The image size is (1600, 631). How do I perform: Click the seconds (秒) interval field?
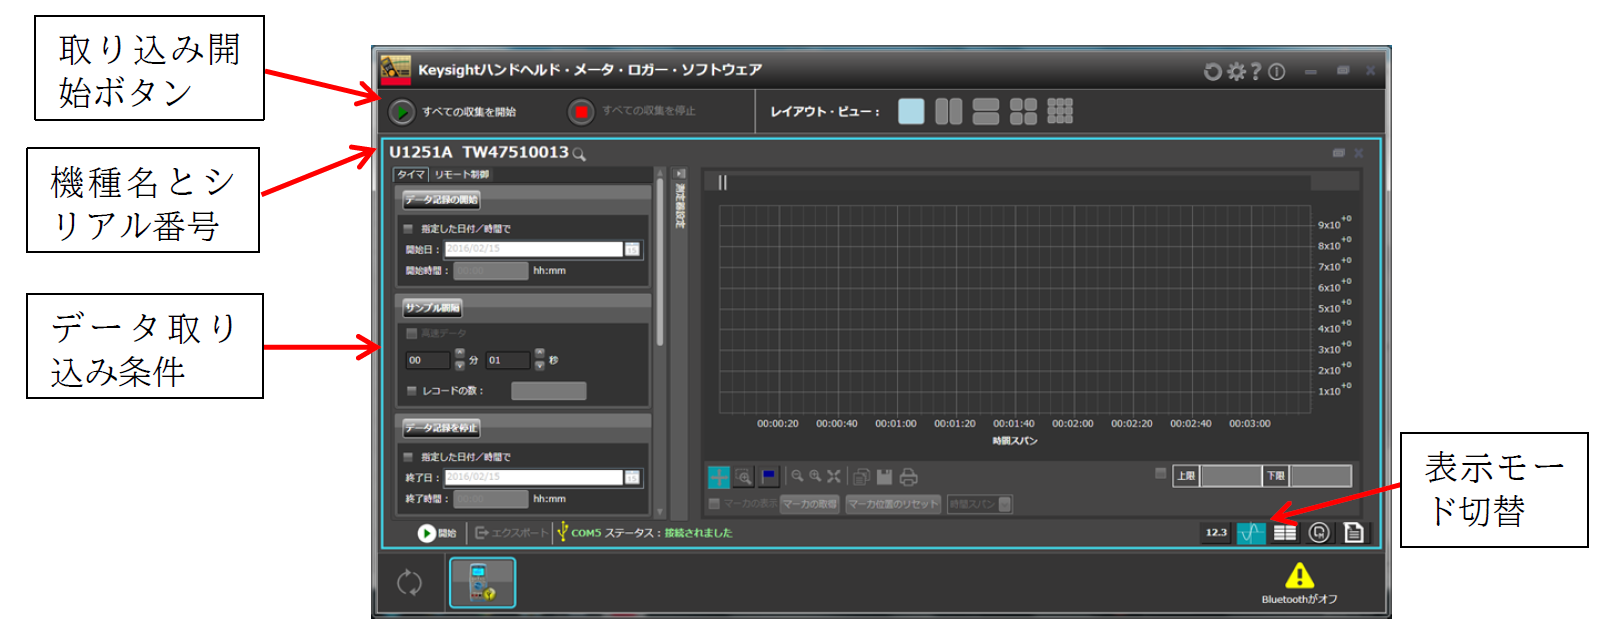508,360
